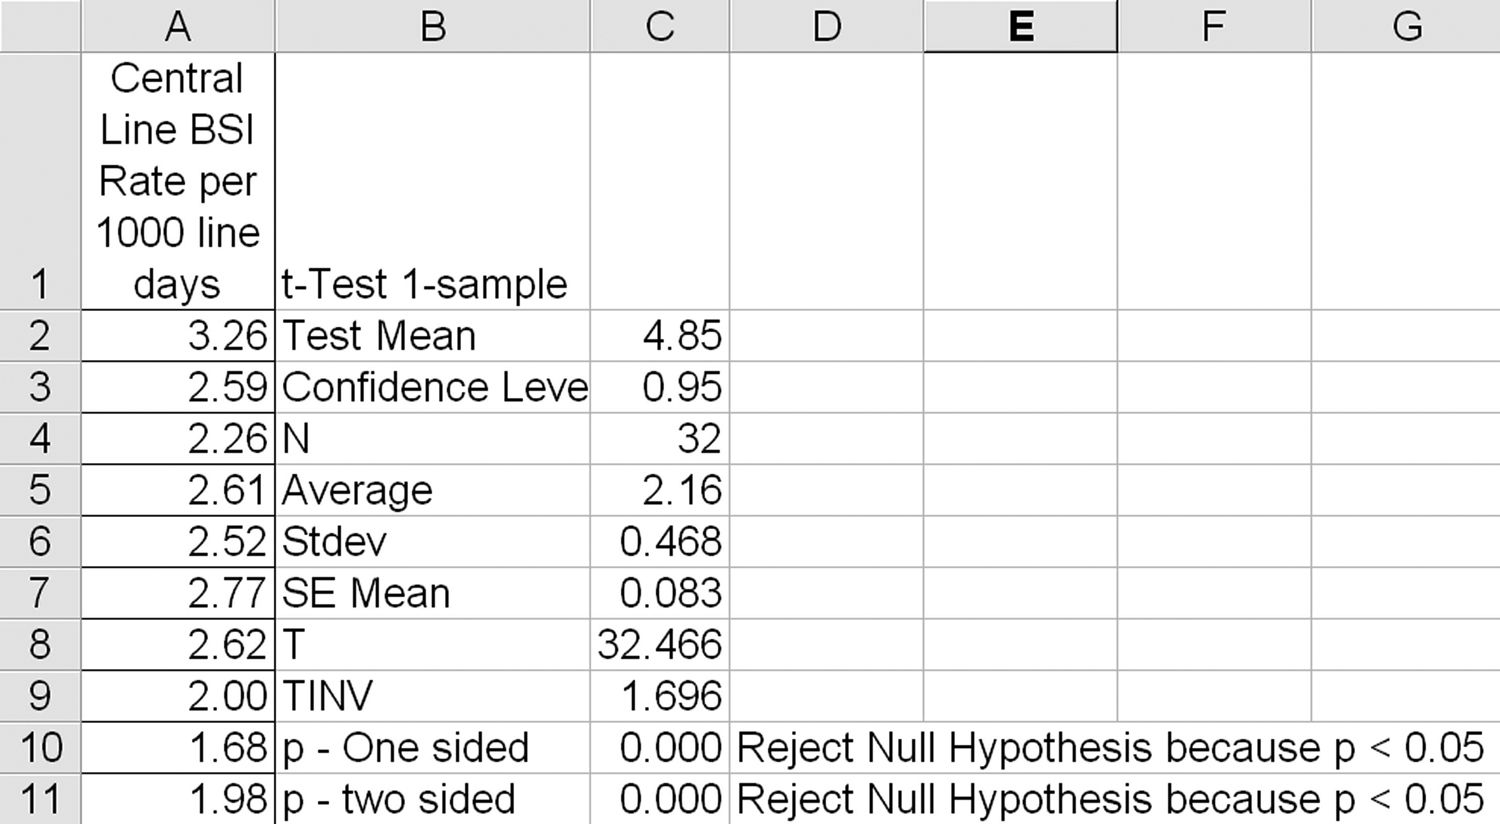This screenshot has width=1500, height=824.
Task: Click the Average value 2.16 cell
Action: pos(660,491)
